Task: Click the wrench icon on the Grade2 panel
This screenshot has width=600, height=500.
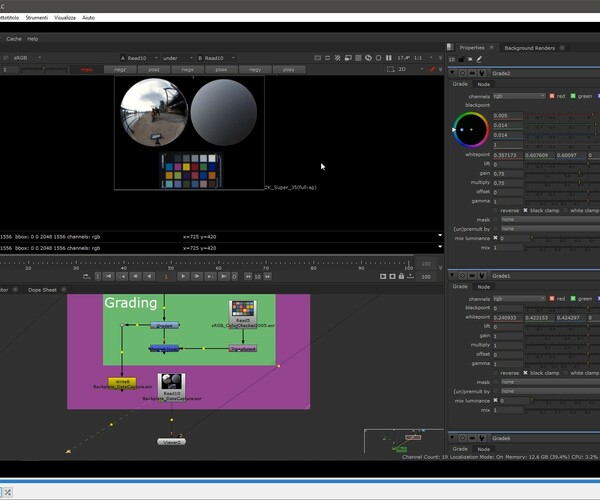Action: tap(482, 73)
